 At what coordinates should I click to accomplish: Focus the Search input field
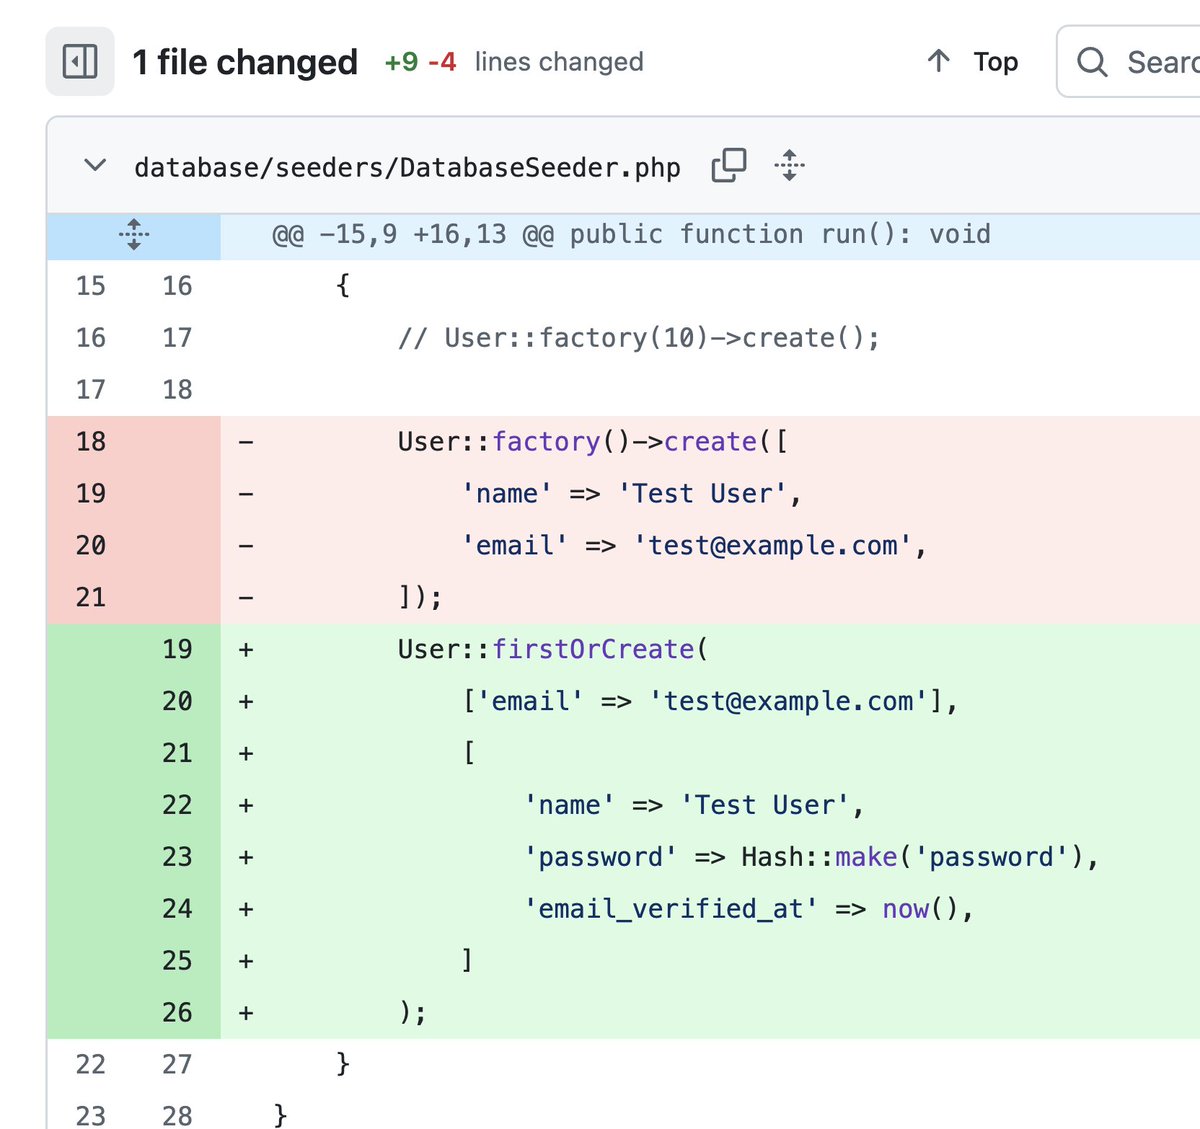coord(1130,62)
